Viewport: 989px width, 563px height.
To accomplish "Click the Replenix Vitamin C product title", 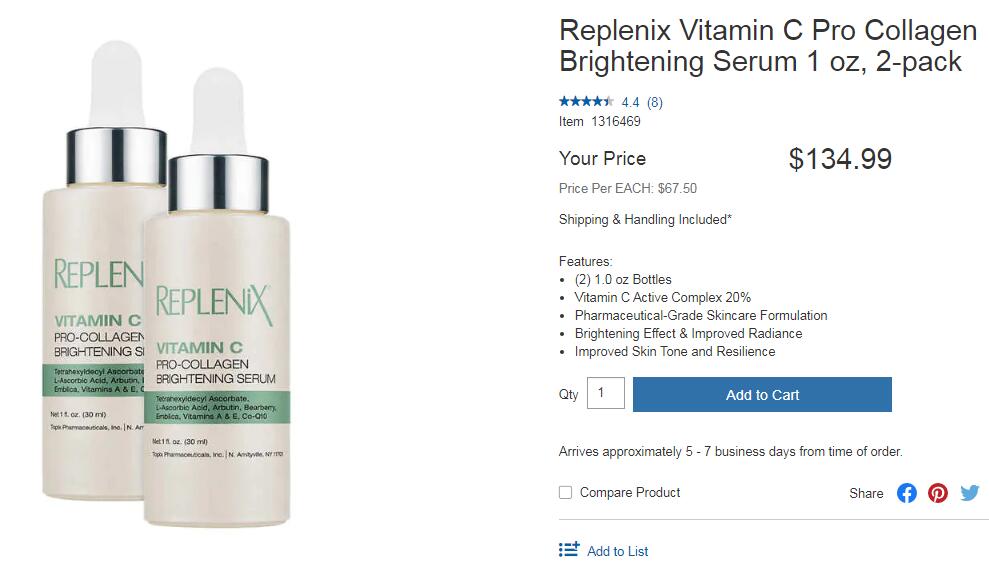I will click(767, 45).
